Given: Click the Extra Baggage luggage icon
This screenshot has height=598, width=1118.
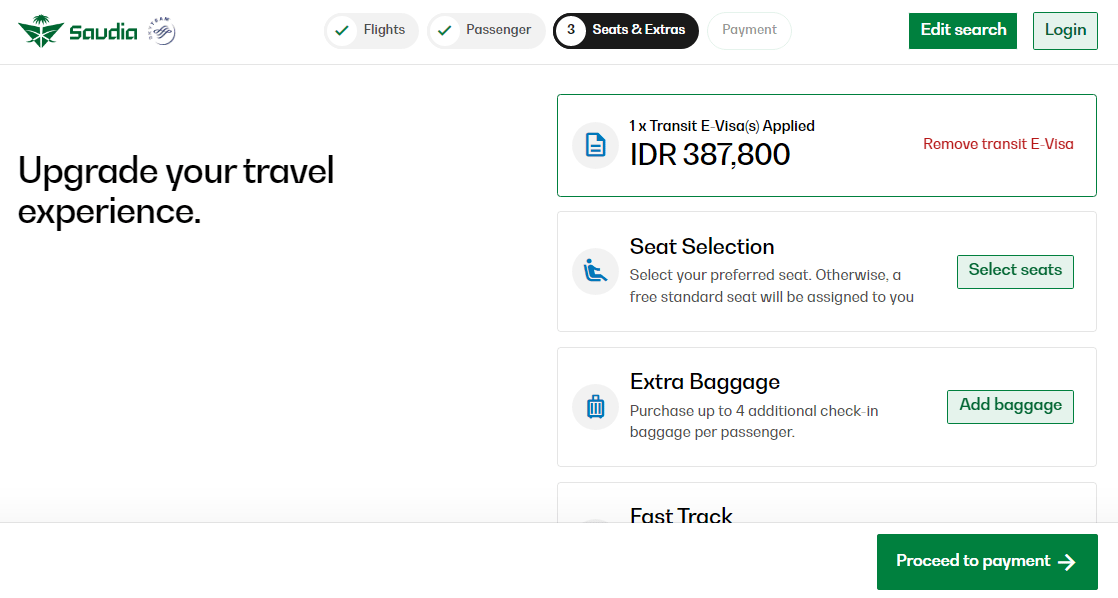Looking at the screenshot, I should (595, 406).
